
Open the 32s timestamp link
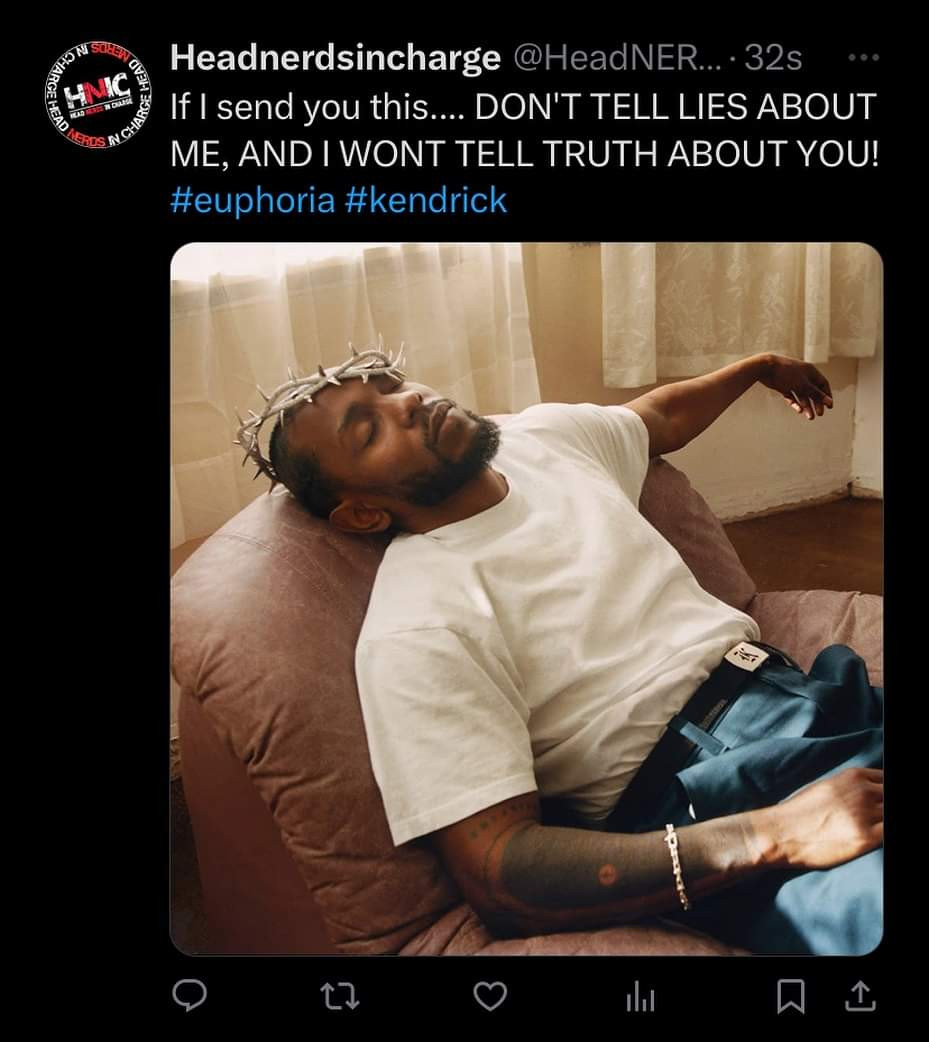click(x=773, y=58)
